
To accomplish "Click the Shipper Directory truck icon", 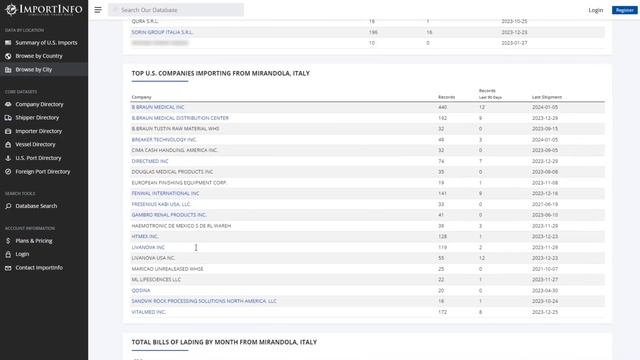I will click(8, 118).
